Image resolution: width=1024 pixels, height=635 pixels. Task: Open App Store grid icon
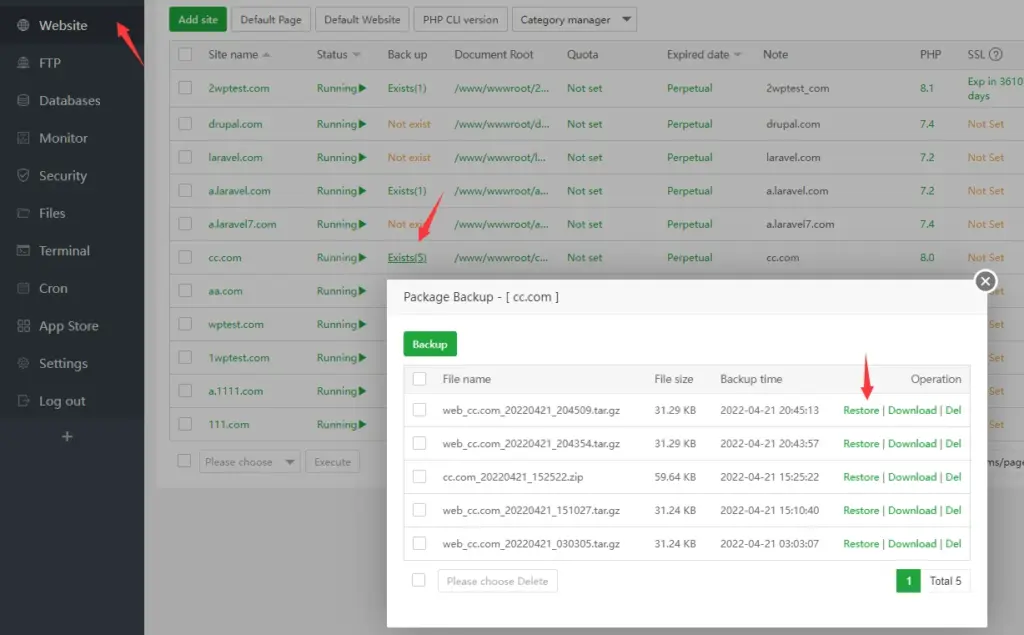(23, 326)
